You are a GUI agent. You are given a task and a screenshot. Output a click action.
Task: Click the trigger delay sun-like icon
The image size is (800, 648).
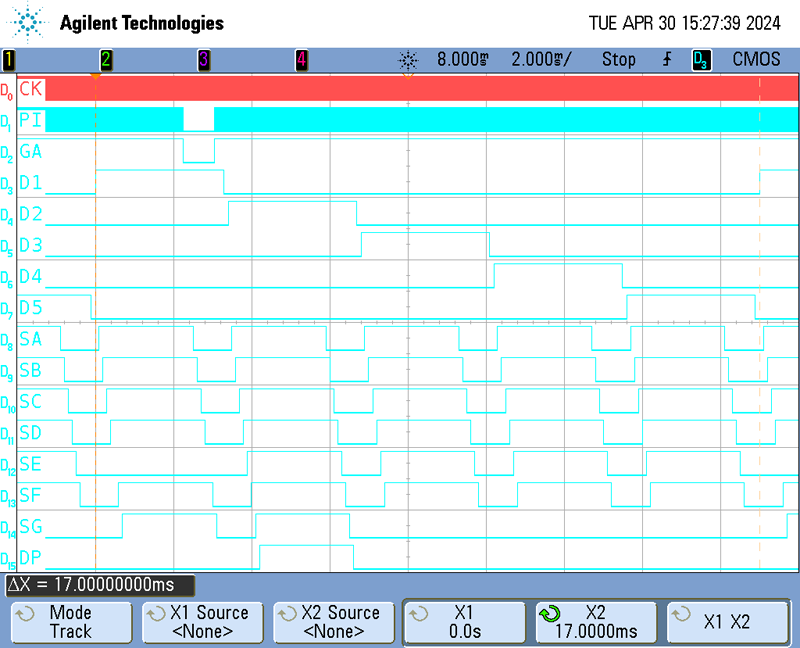click(407, 60)
